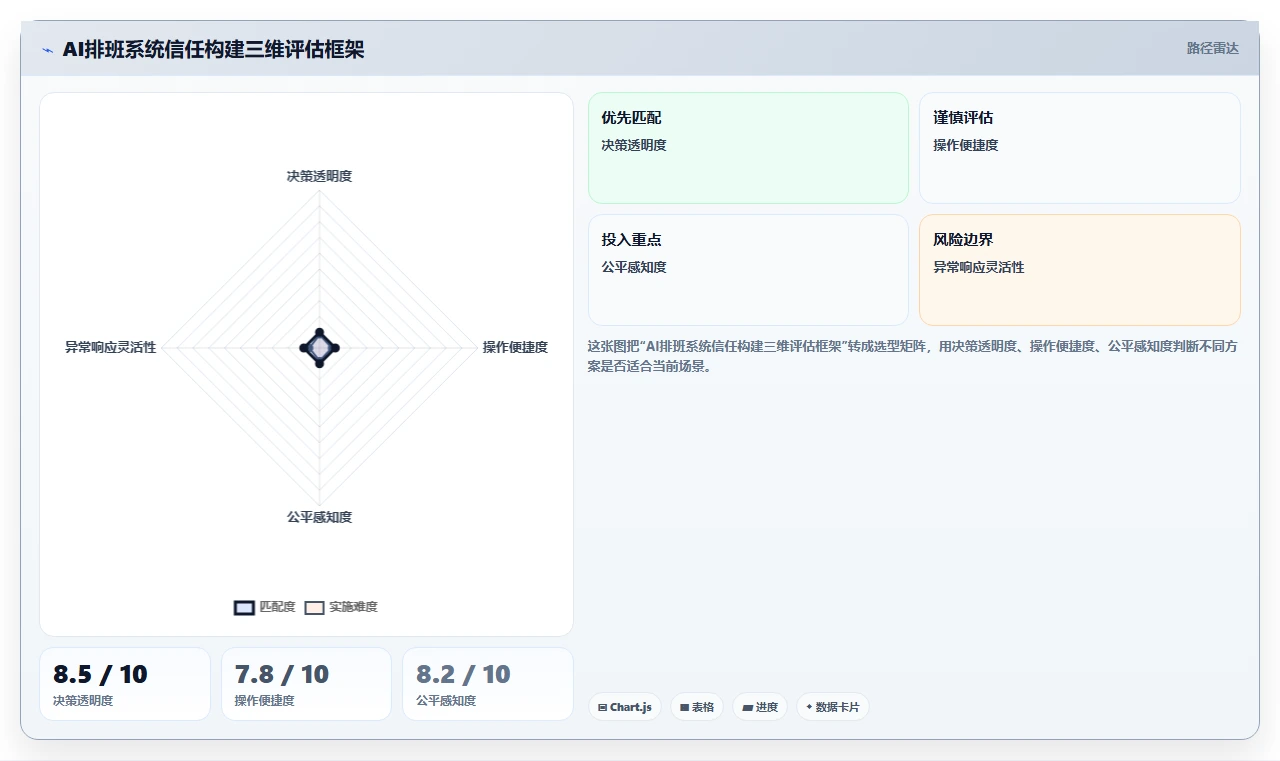Select the 进度 chip
The image size is (1280, 761).
tap(760, 707)
